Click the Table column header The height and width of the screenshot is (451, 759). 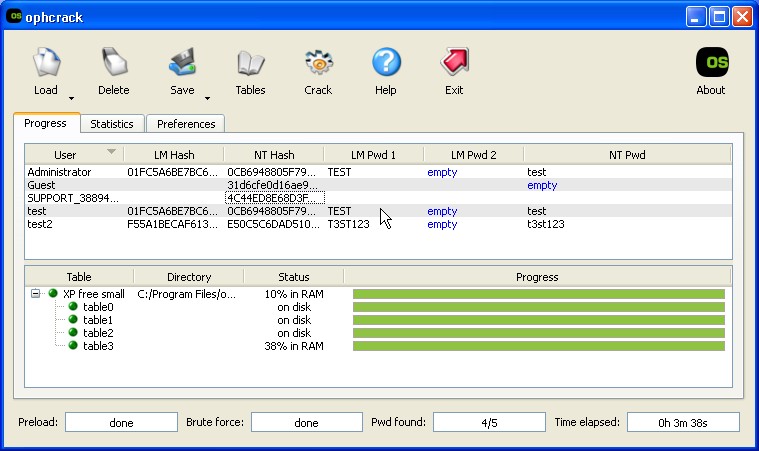click(x=79, y=277)
